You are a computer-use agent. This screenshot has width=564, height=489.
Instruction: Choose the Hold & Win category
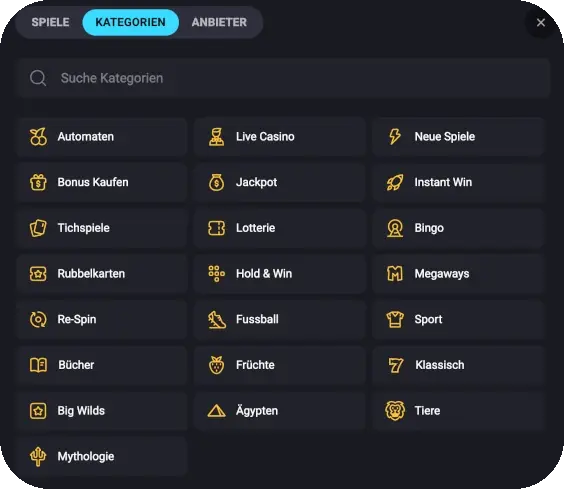point(279,274)
